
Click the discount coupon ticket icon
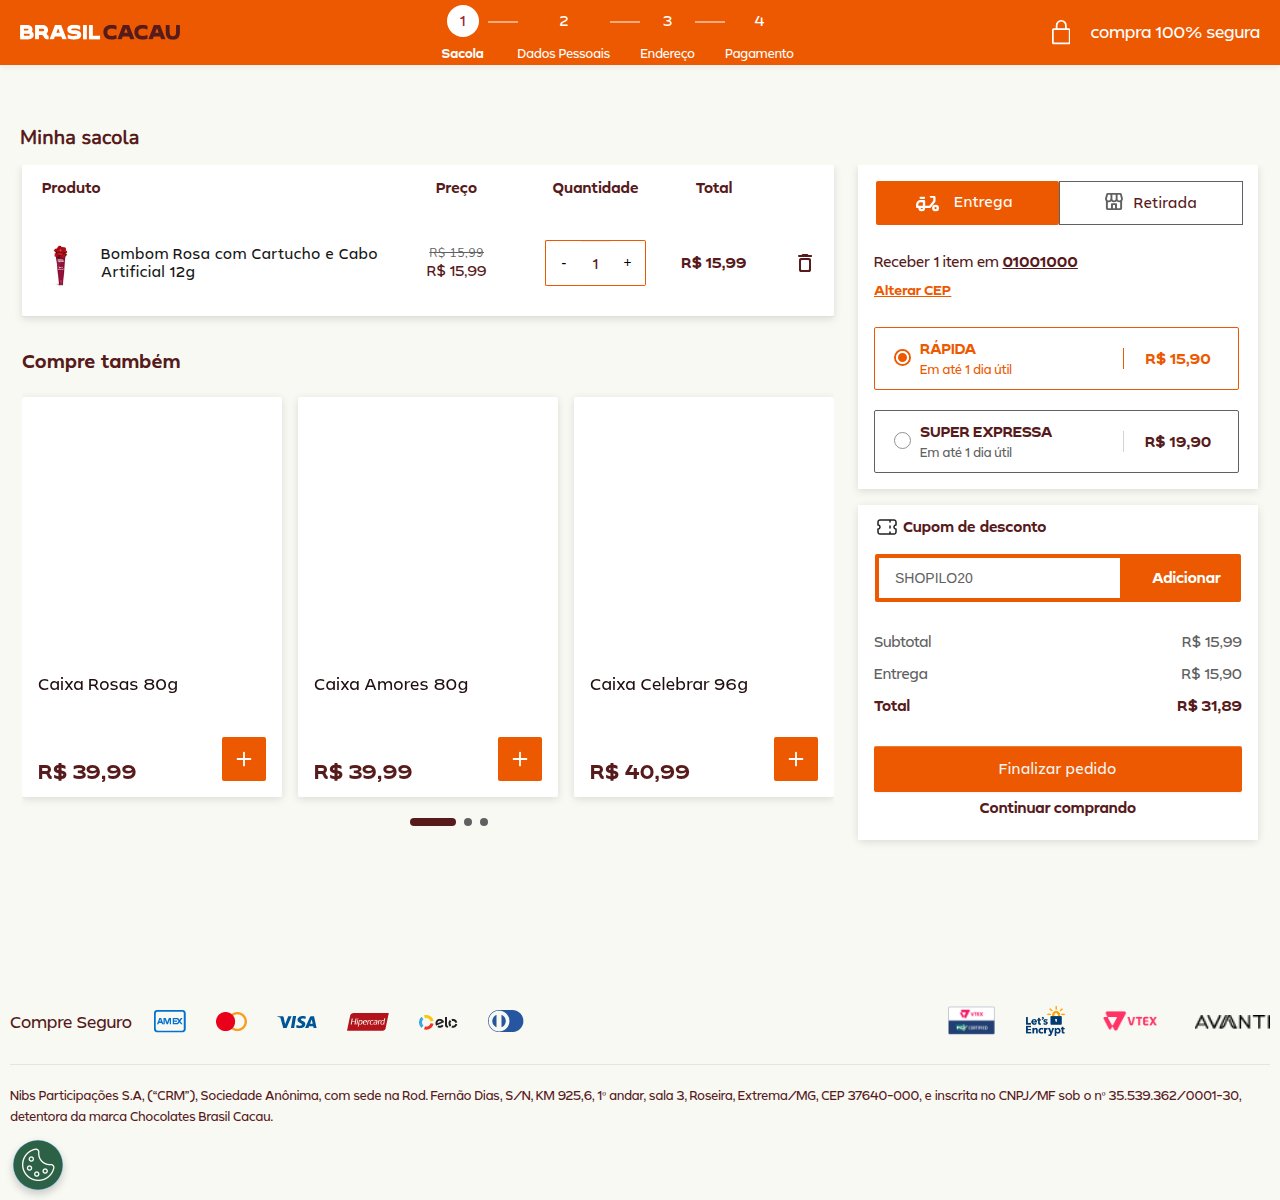coord(886,527)
